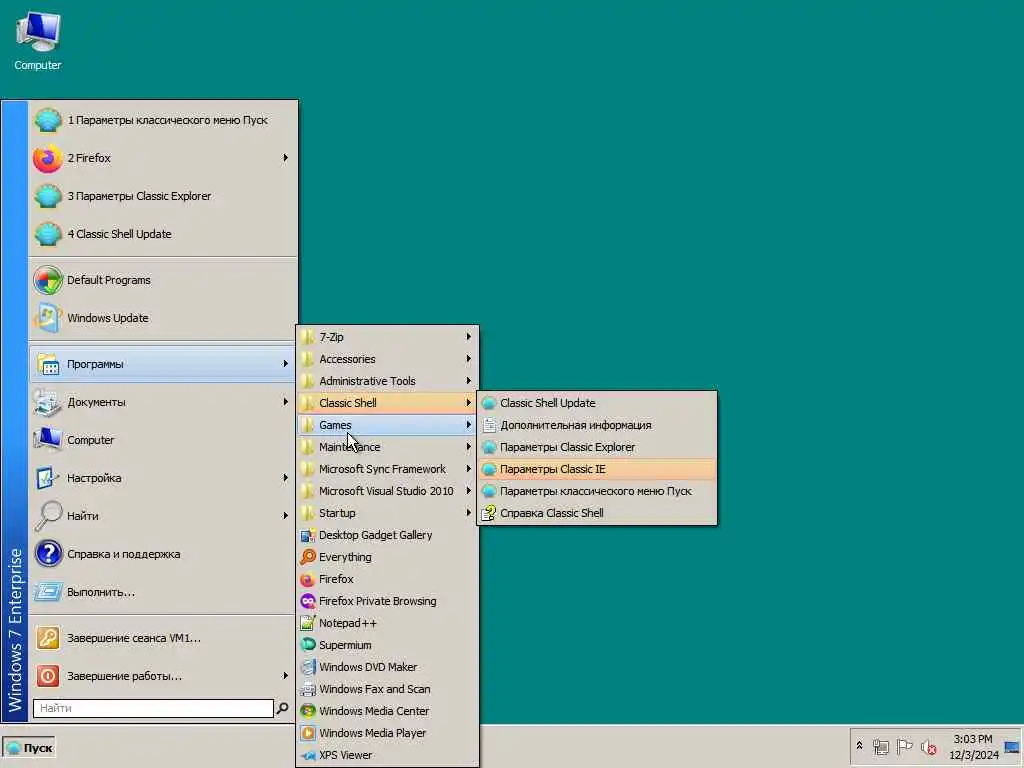Image resolution: width=1024 pixels, height=768 pixels.
Task: Click the Windows Update icon
Action: point(48,318)
